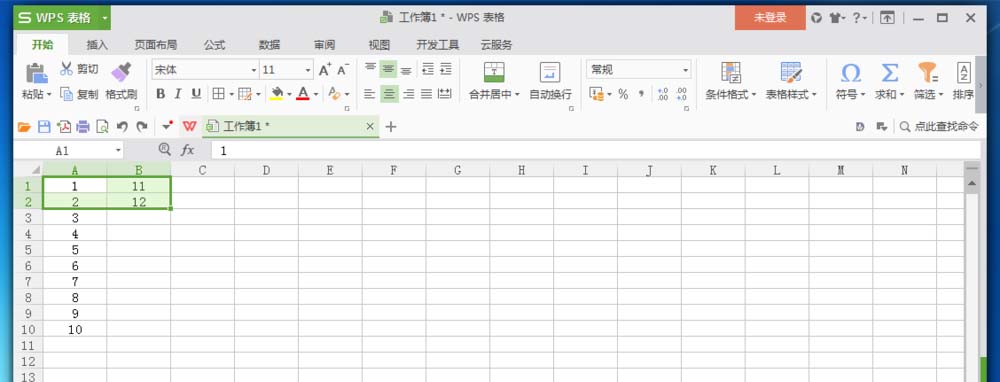The image size is (1000, 382).
Task: Click the distributed alignment icon
Action: (x=445, y=94)
